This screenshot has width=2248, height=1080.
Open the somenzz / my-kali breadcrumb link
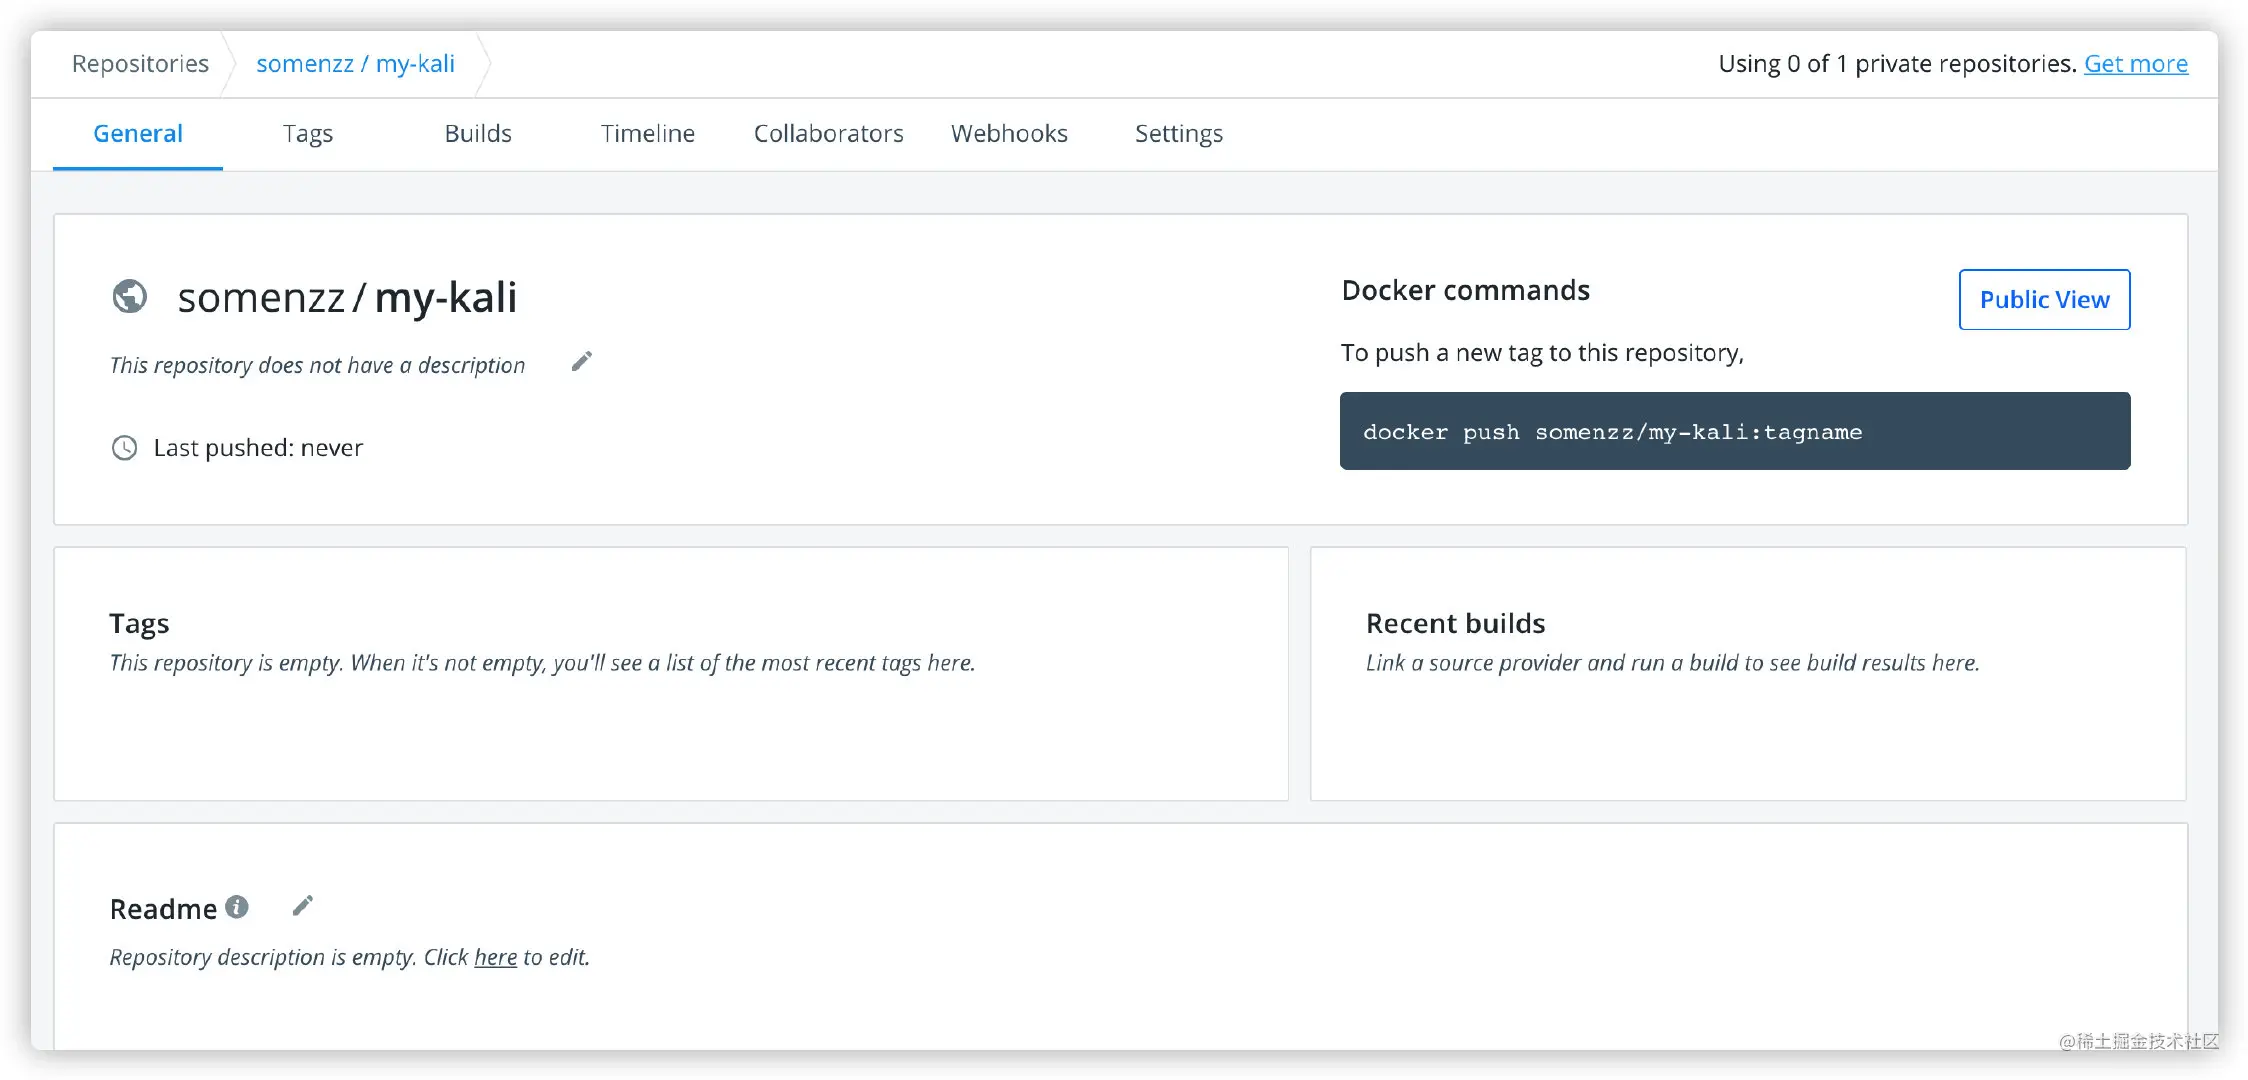point(356,64)
